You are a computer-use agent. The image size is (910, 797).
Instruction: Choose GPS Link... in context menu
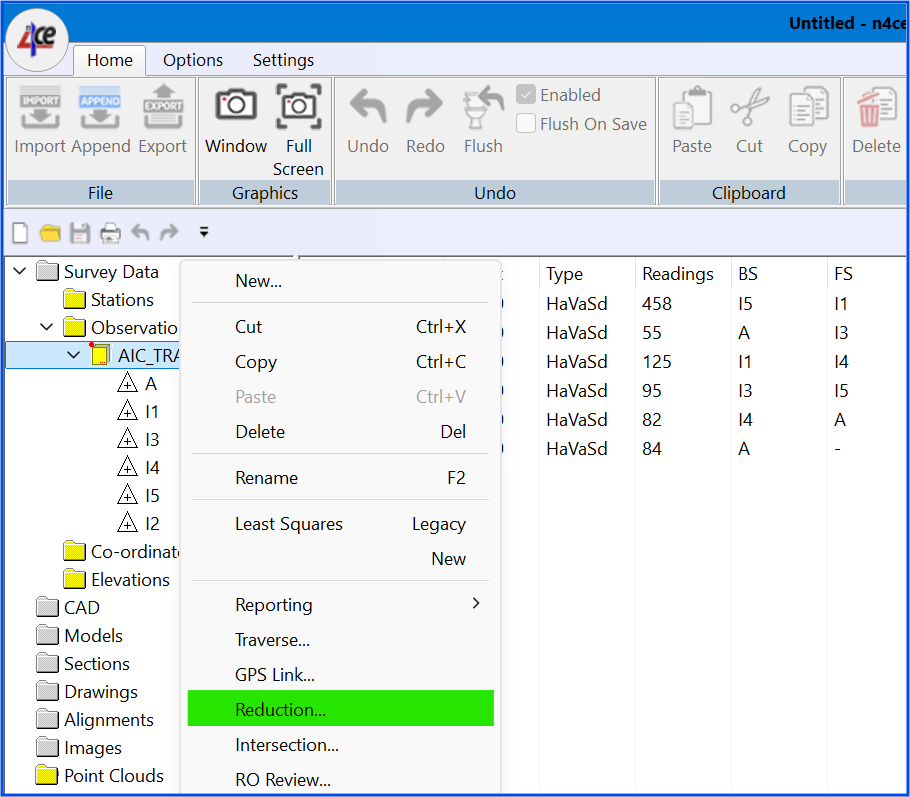341,675
